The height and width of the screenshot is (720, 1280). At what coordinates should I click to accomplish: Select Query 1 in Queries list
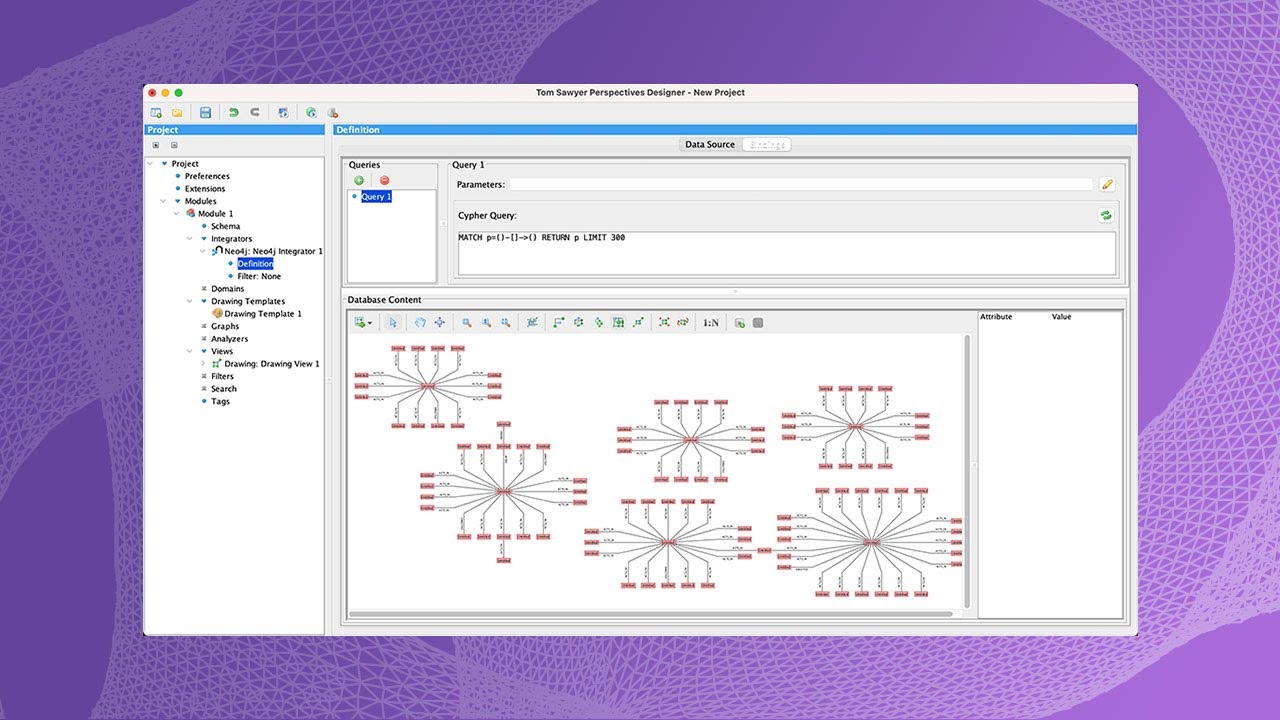point(376,197)
